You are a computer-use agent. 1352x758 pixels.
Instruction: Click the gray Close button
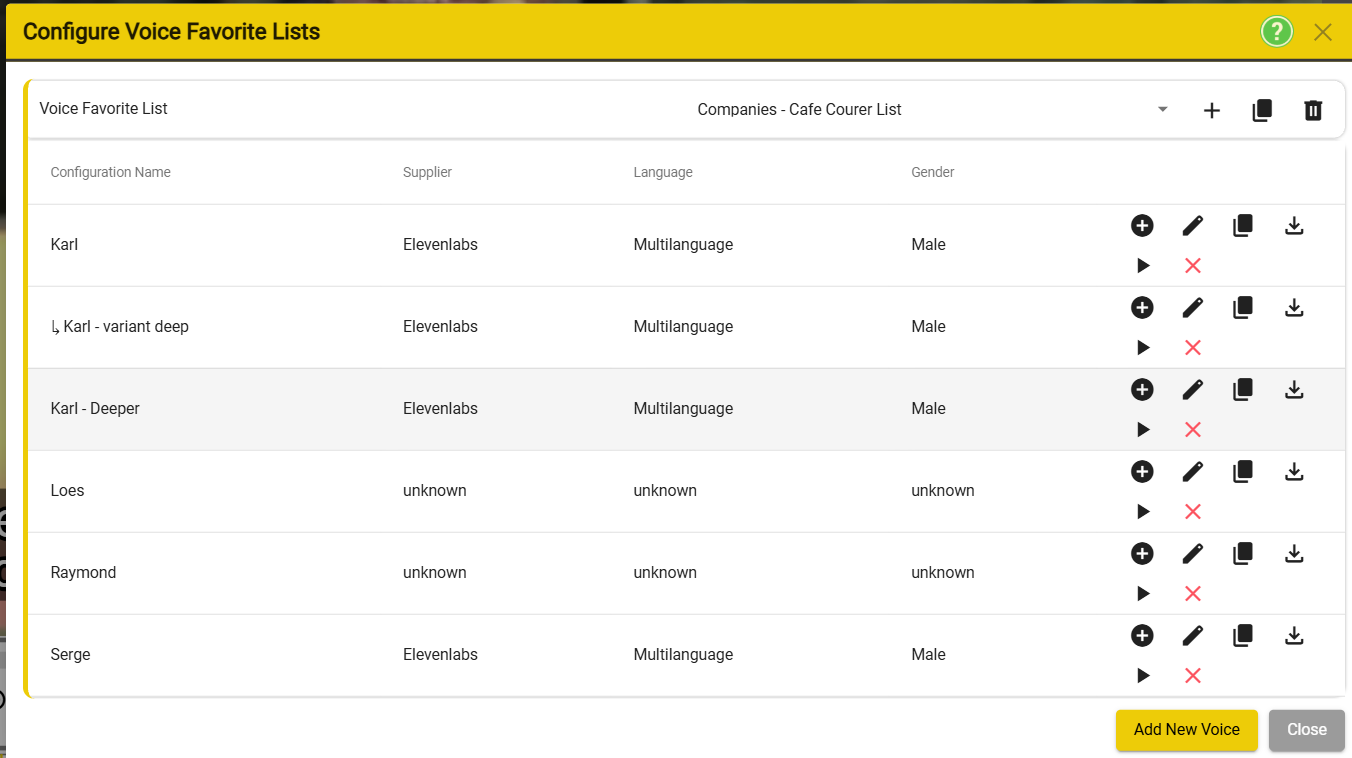(x=1307, y=730)
